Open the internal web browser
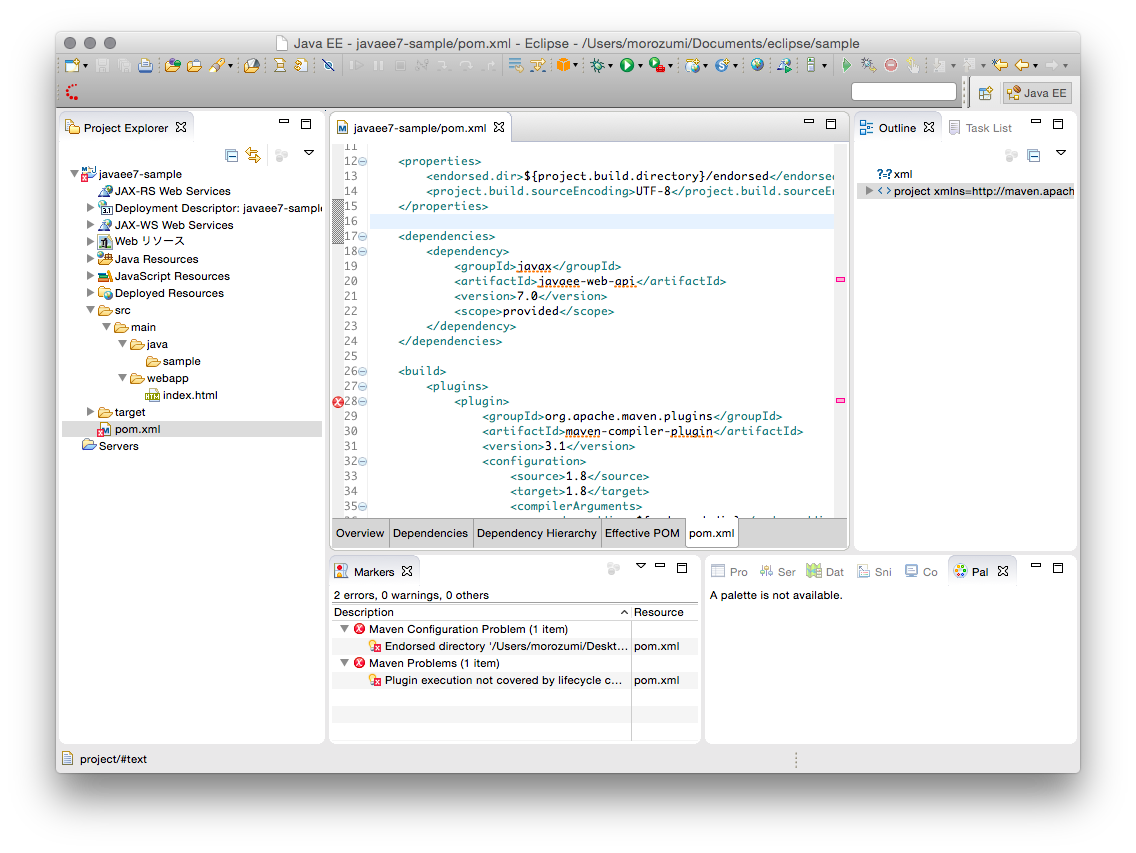 pos(758,64)
